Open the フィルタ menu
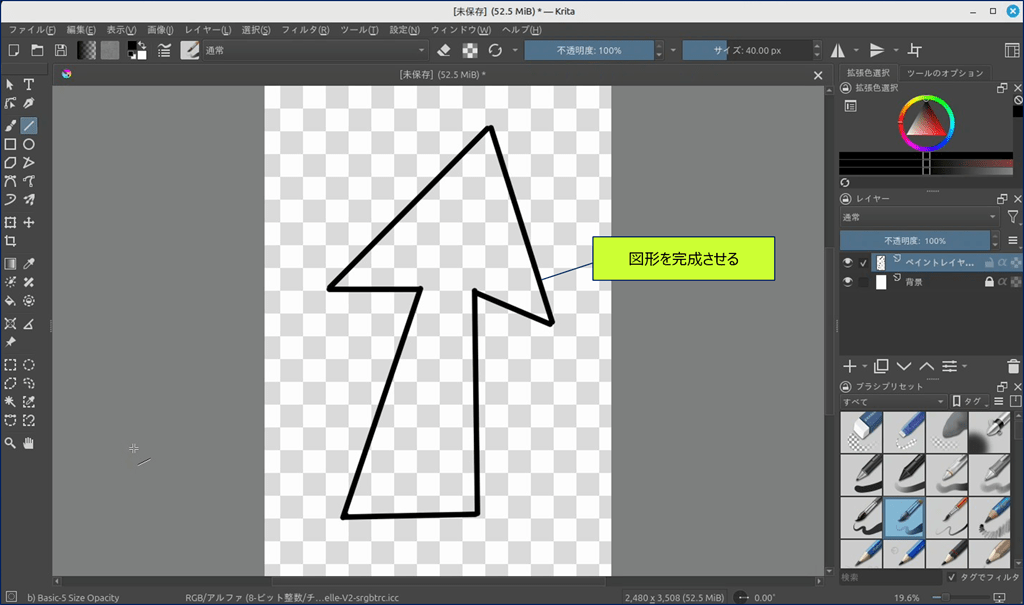This screenshot has width=1024, height=605. click(305, 30)
